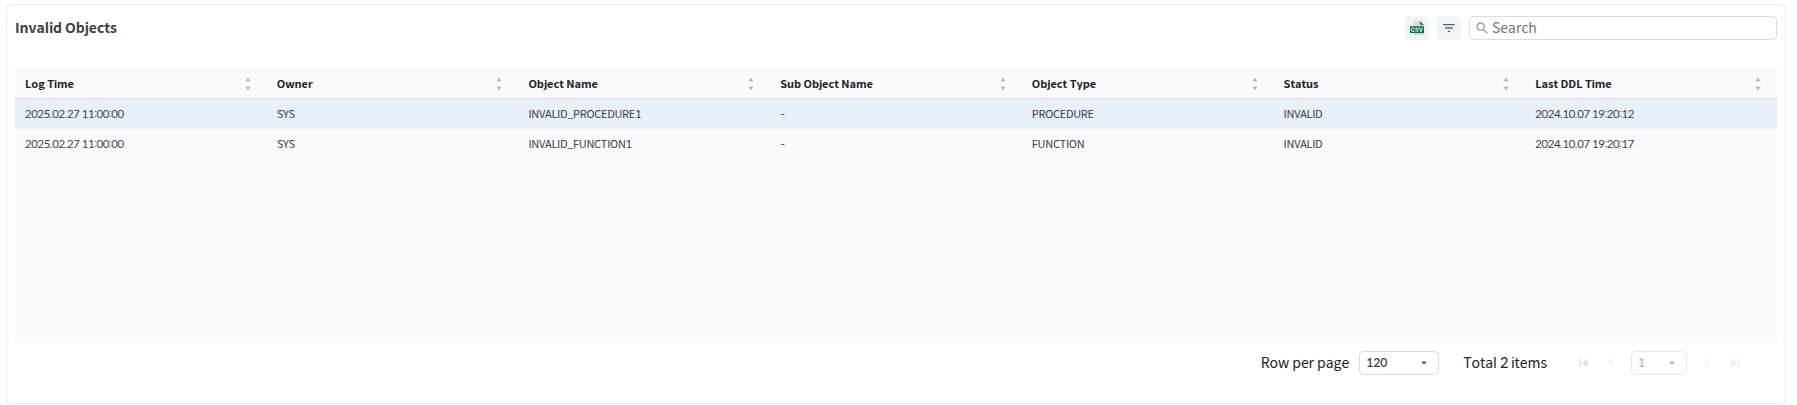This screenshot has height=405, width=1797.
Task: Sort by Log Time column
Action: click(248, 84)
